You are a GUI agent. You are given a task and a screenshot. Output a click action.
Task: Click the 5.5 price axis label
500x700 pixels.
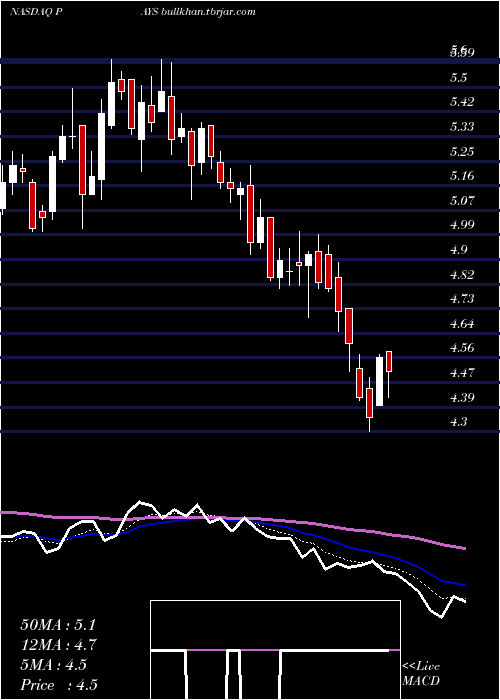tap(458, 78)
